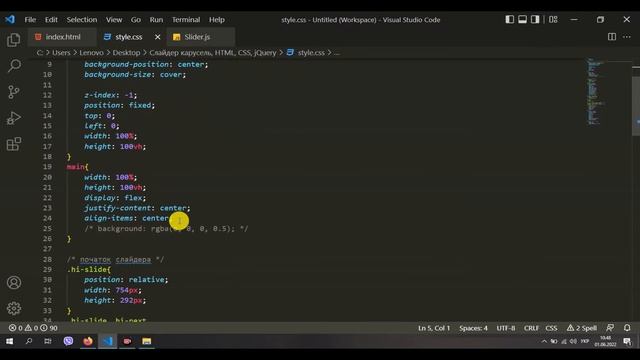This screenshot has width=640, height=360.
Task: Select language mode CSS in status bar
Action: (x=551, y=328)
